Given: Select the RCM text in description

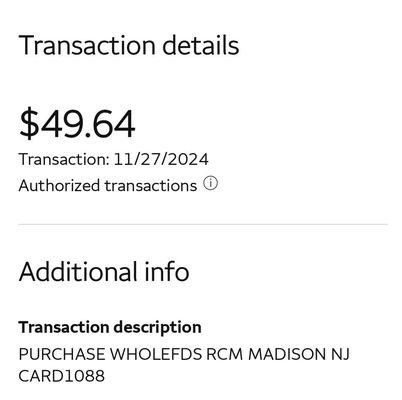Looking at the screenshot, I should (224, 354).
